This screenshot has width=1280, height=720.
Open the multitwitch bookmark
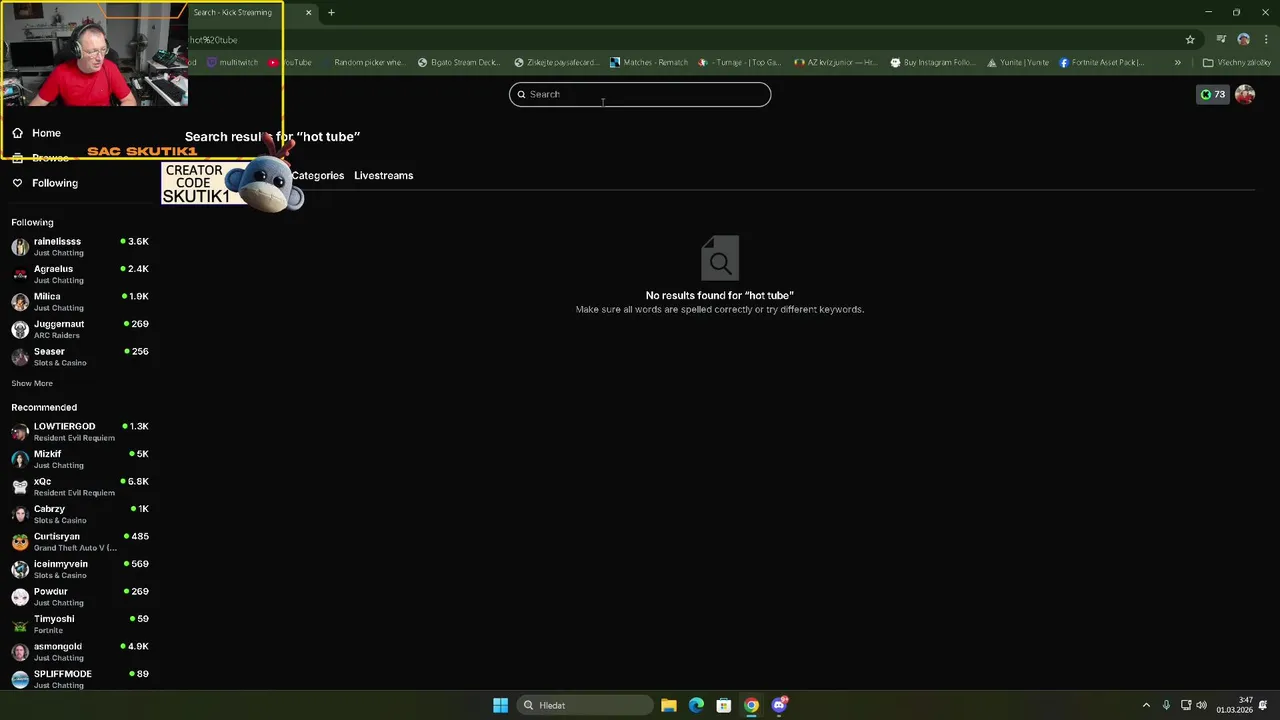(x=232, y=62)
